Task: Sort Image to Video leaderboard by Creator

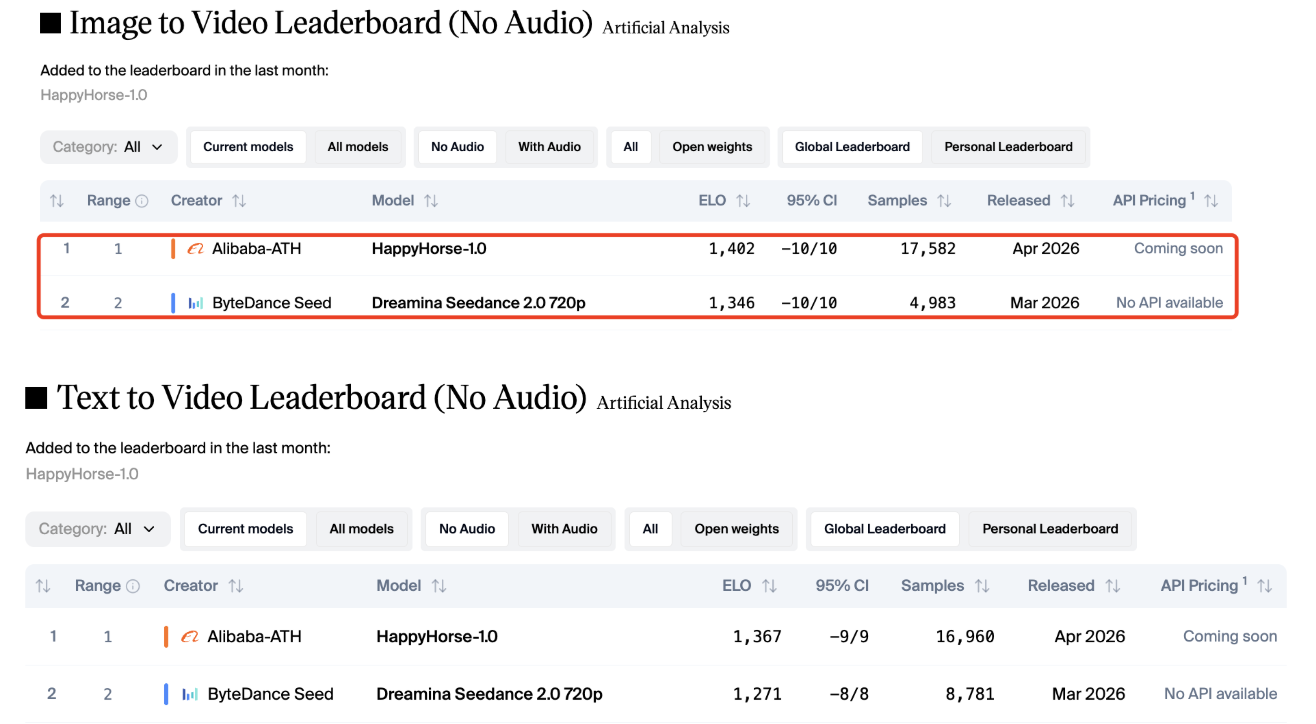Action: click(x=238, y=201)
